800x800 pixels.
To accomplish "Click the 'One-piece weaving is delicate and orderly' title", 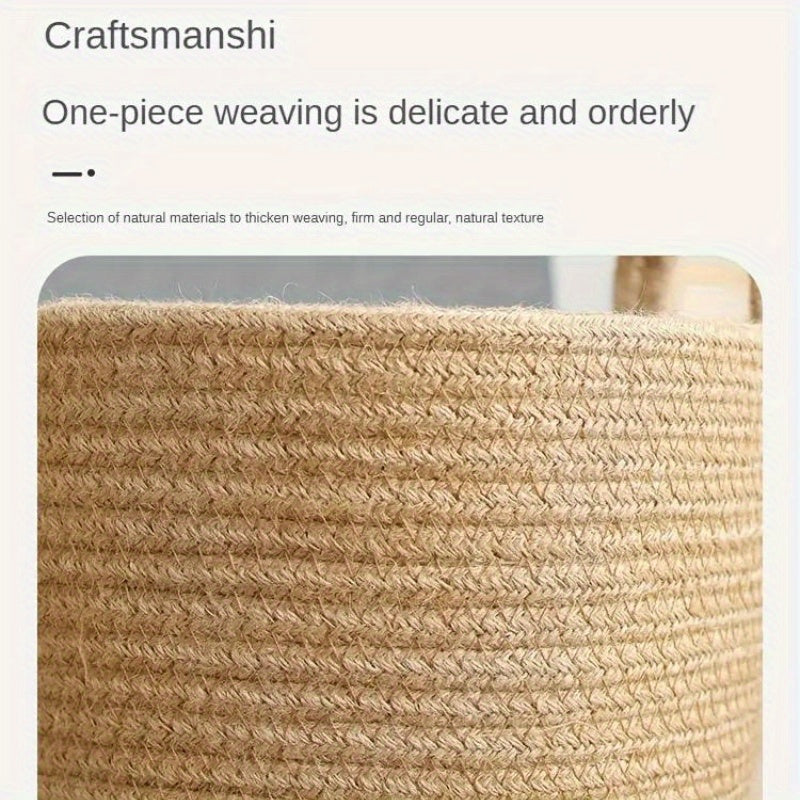I will point(368,113).
